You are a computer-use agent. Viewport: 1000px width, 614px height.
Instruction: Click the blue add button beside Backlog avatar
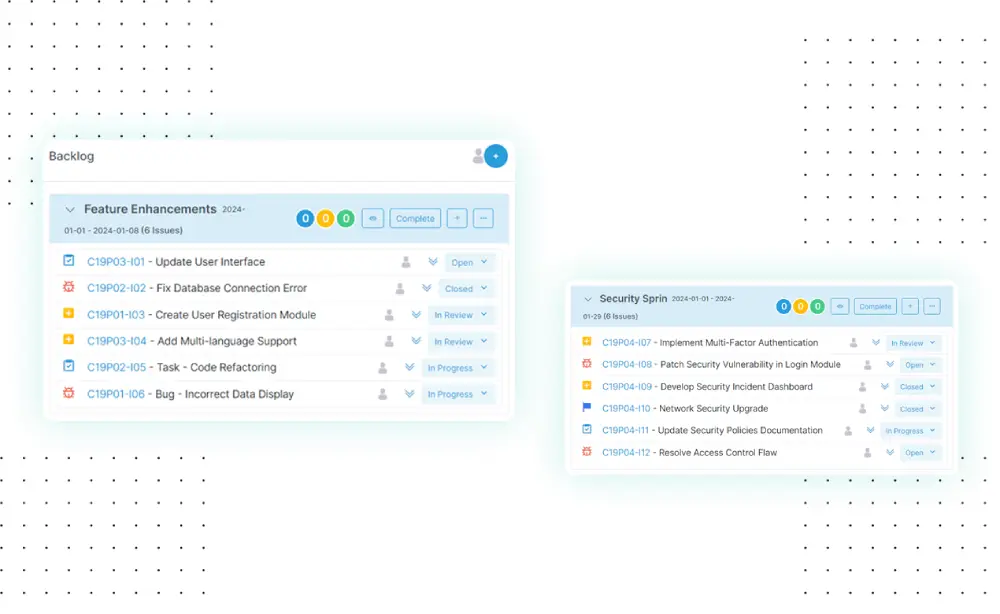pyautogui.click(x=495, y=156)
